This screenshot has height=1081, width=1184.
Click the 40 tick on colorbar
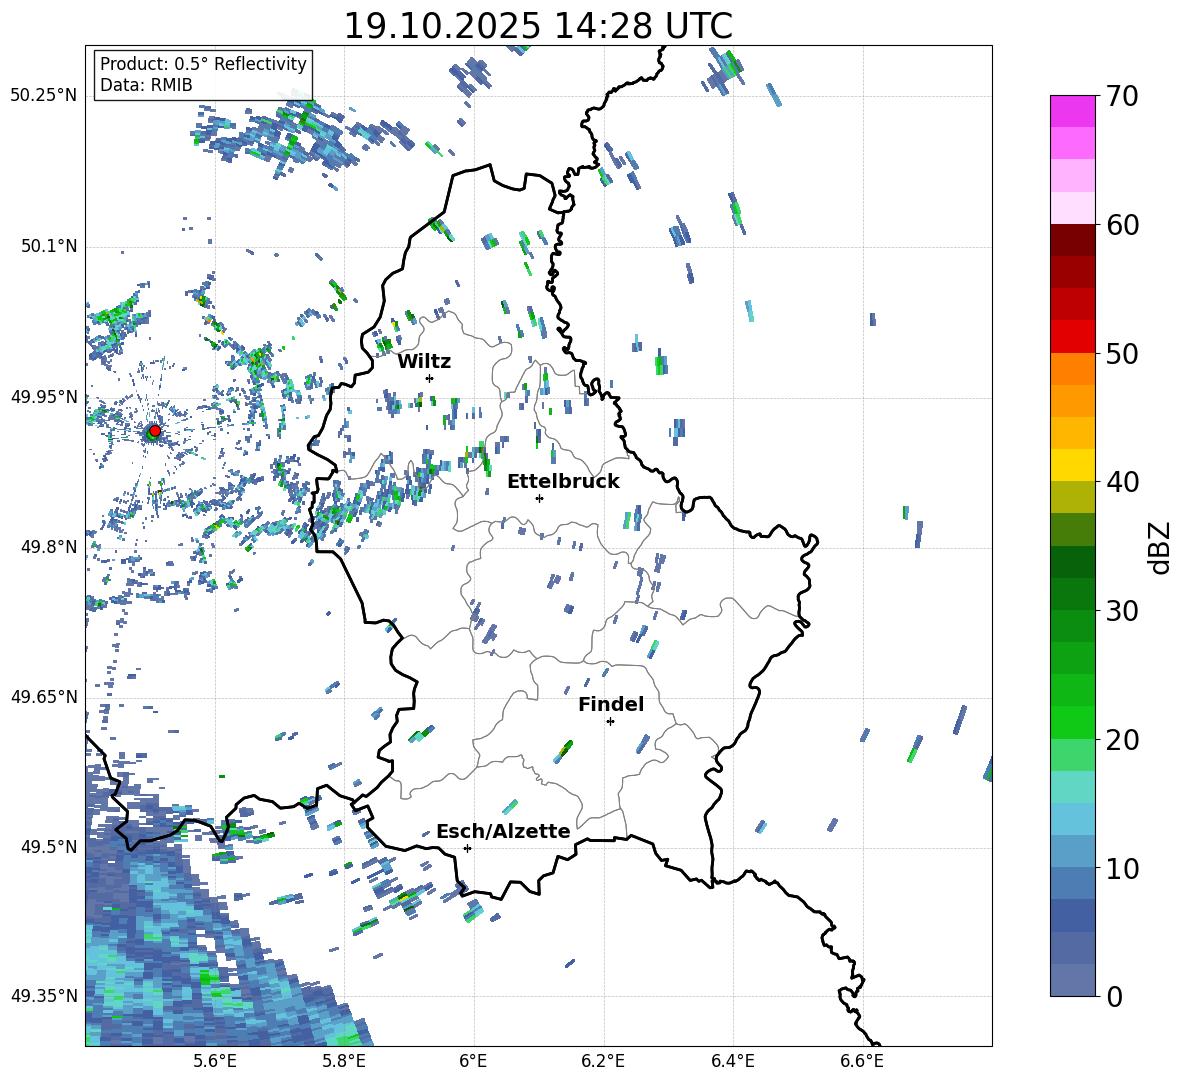(1121, 482)
